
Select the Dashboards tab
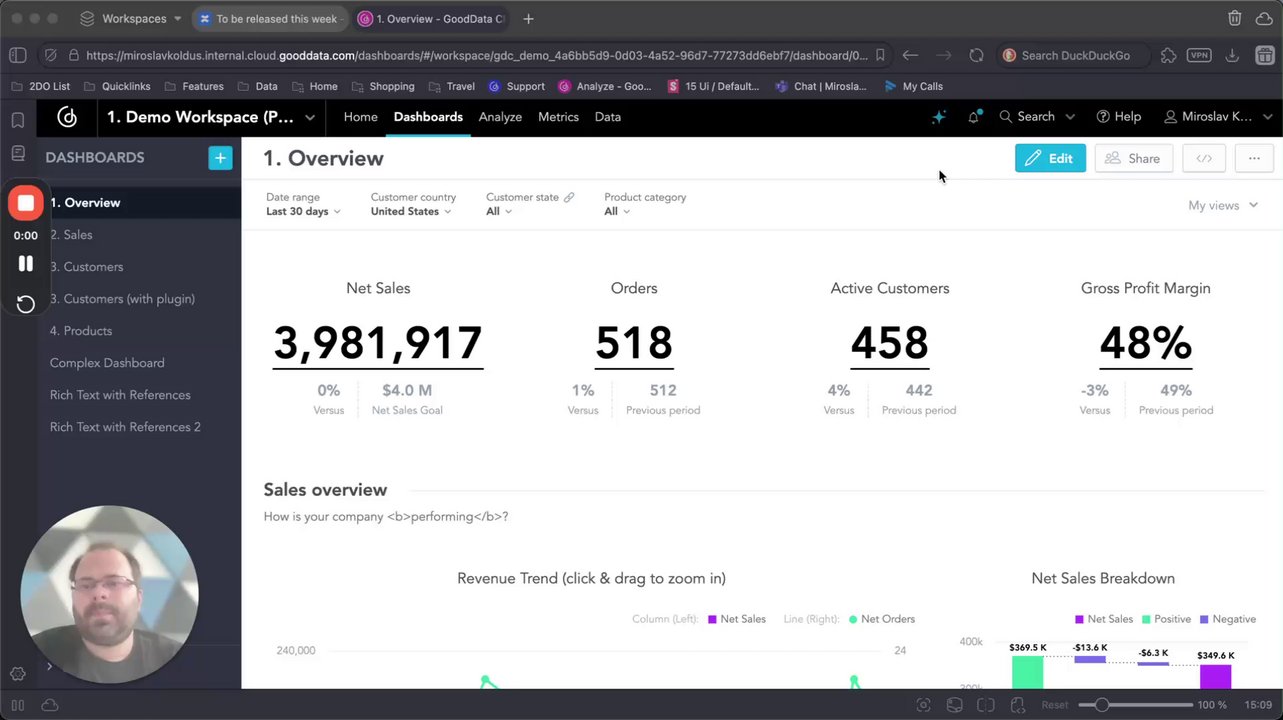point(428,117)
